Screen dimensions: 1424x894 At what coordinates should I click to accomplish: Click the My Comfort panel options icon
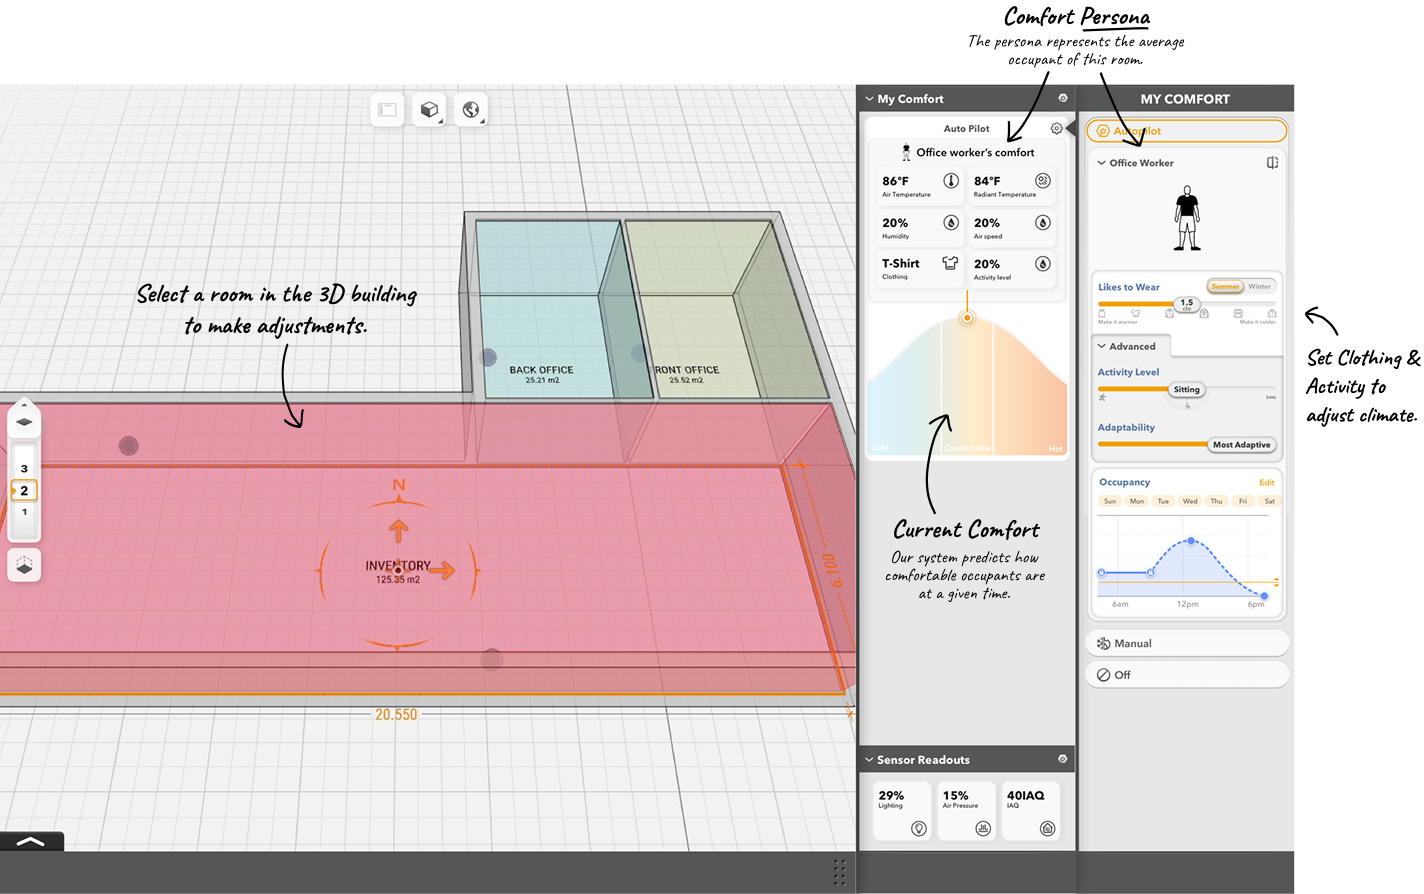pyautogui.click(x=1063, y=98)
